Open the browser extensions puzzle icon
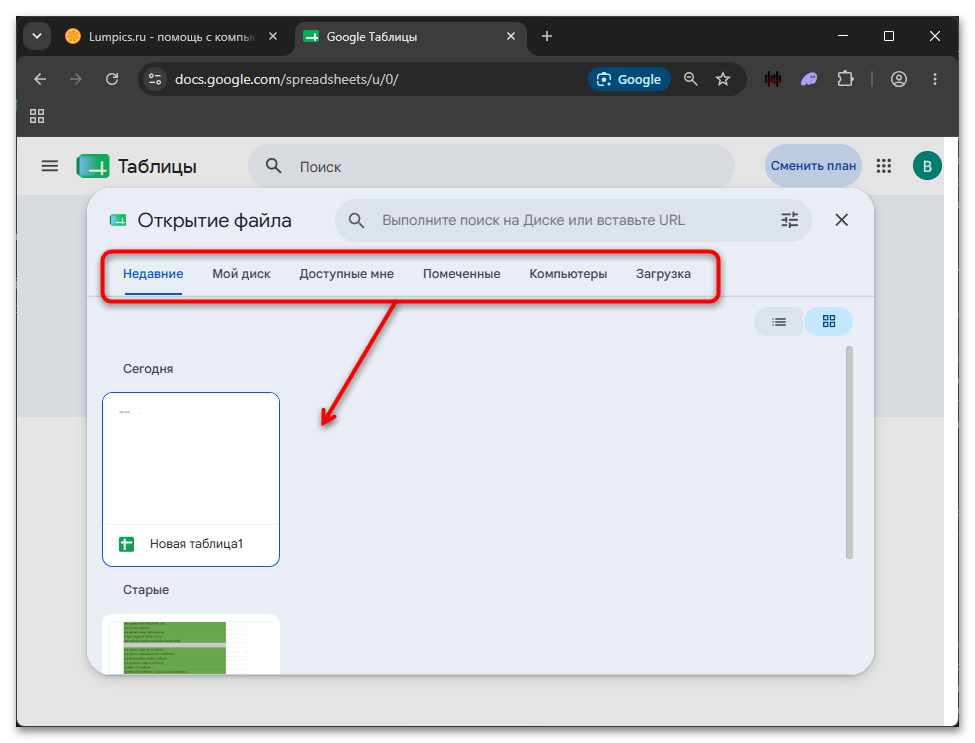 (845, 79)
